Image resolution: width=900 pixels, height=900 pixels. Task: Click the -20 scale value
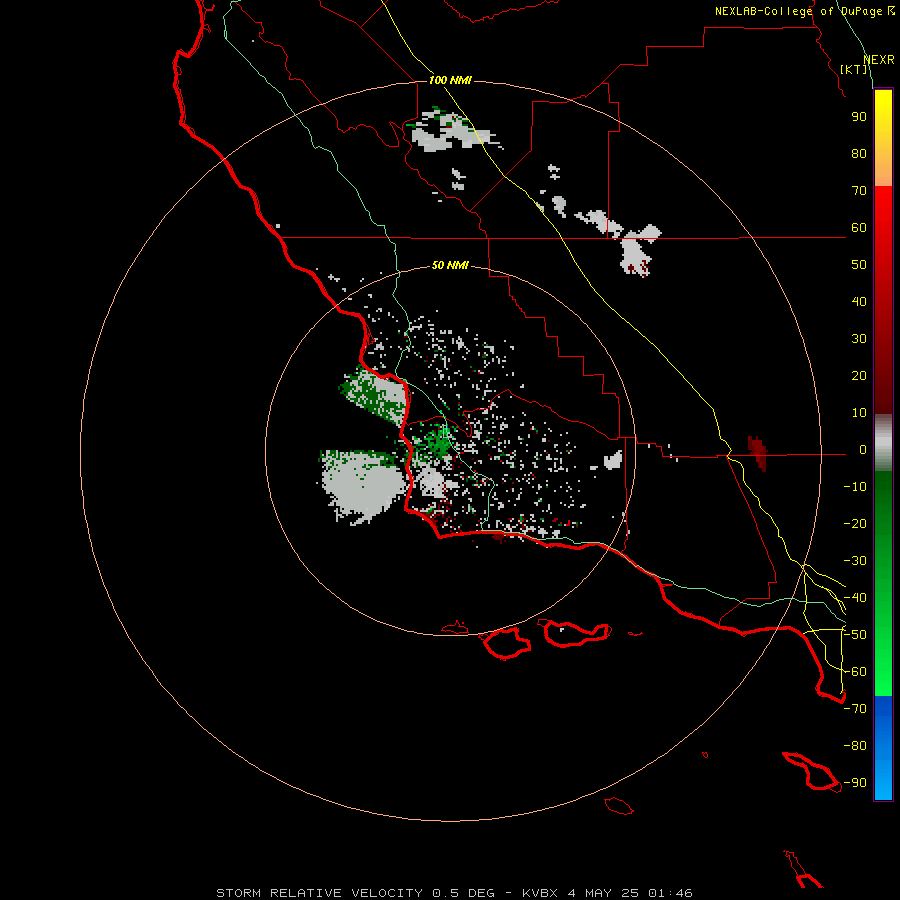(855, 523)
